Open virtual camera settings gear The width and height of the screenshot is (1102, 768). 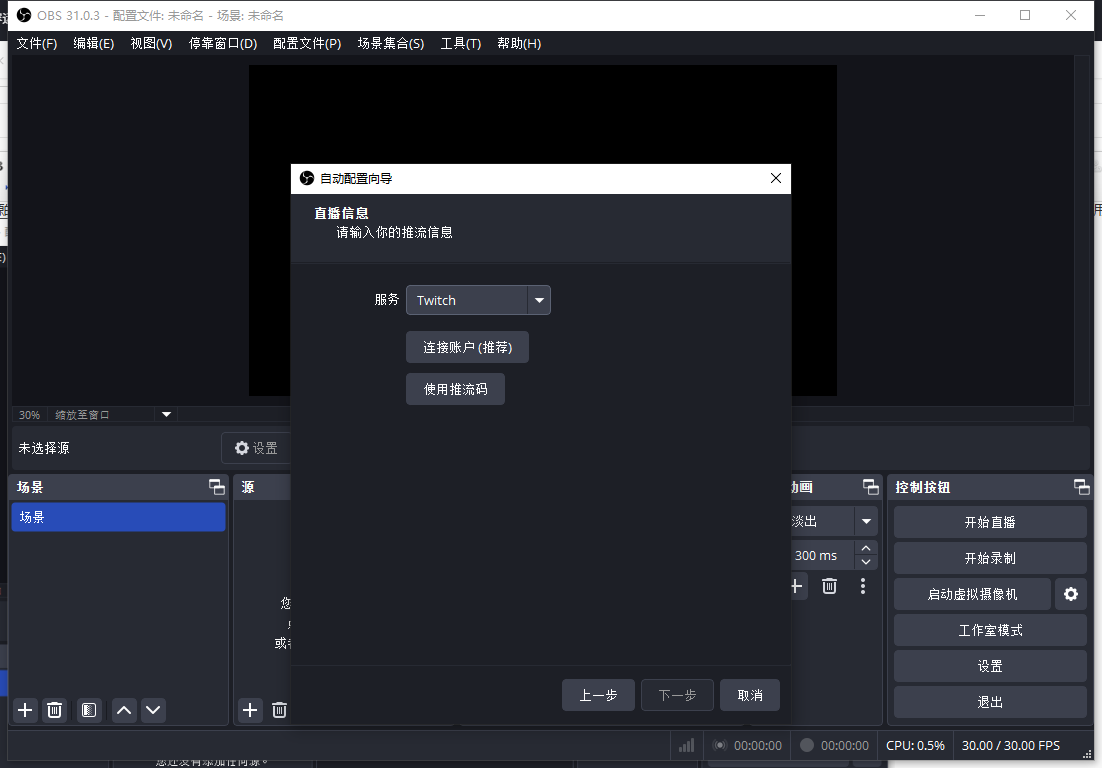[x=1070, y=594]
